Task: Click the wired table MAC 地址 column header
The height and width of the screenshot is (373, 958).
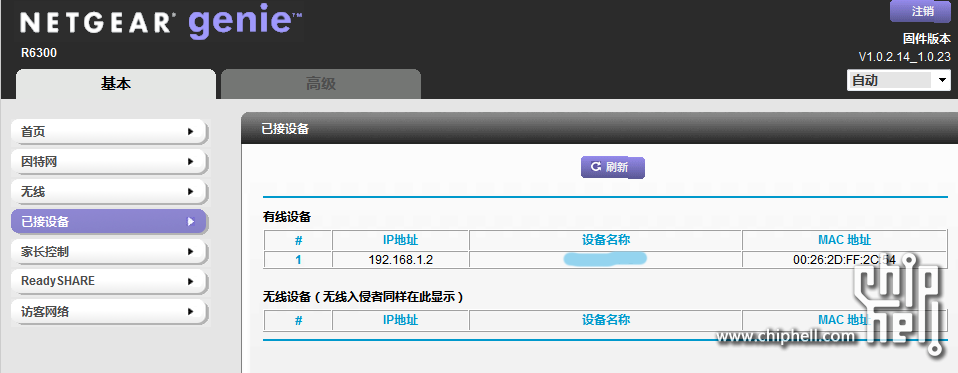Action: pos(844,240)
